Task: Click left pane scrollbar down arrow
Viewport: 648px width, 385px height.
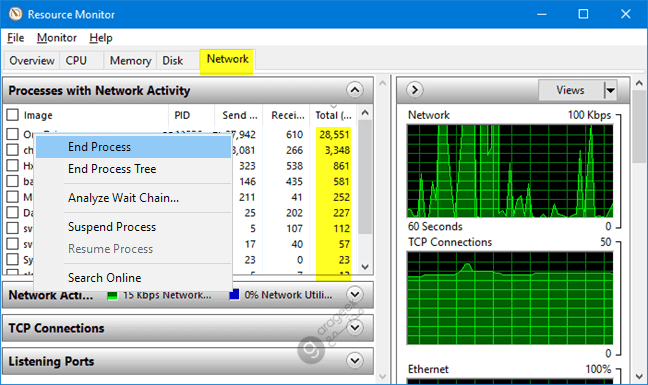Action: coord(383,376)
